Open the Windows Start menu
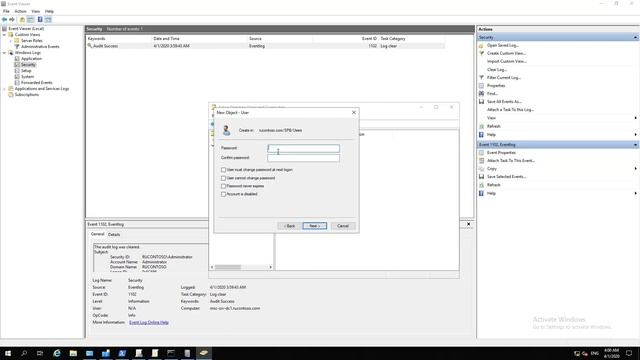The image size is (640, 360). [8, 353]
